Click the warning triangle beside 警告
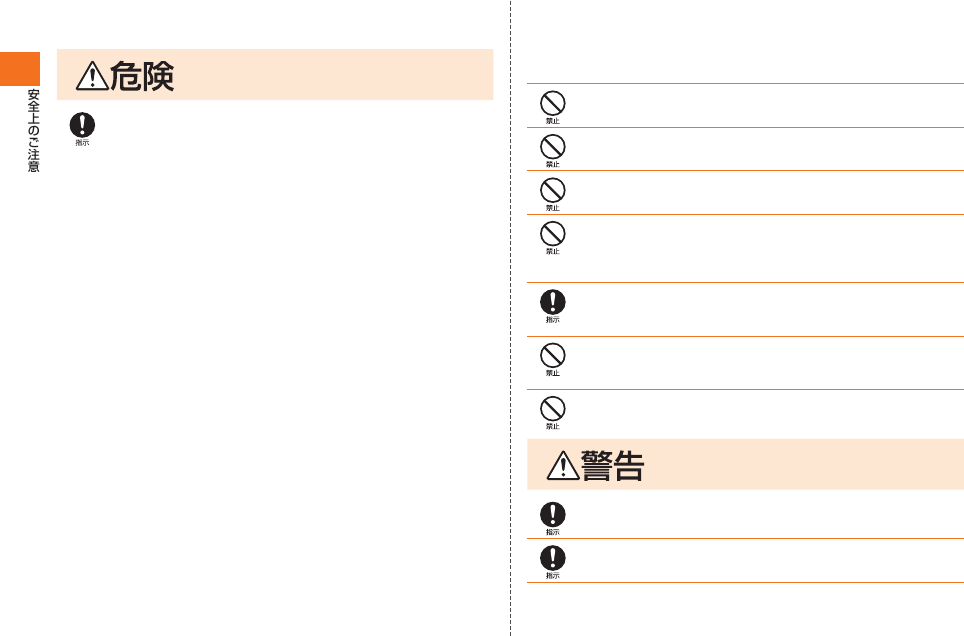 [563, 465]
